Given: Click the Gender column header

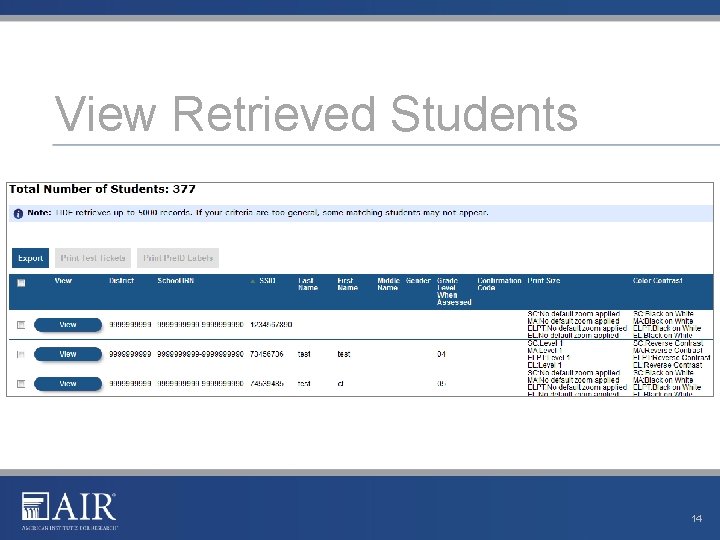Looking at the screenshot, I should pyautogui.click(x=418, y=281).
